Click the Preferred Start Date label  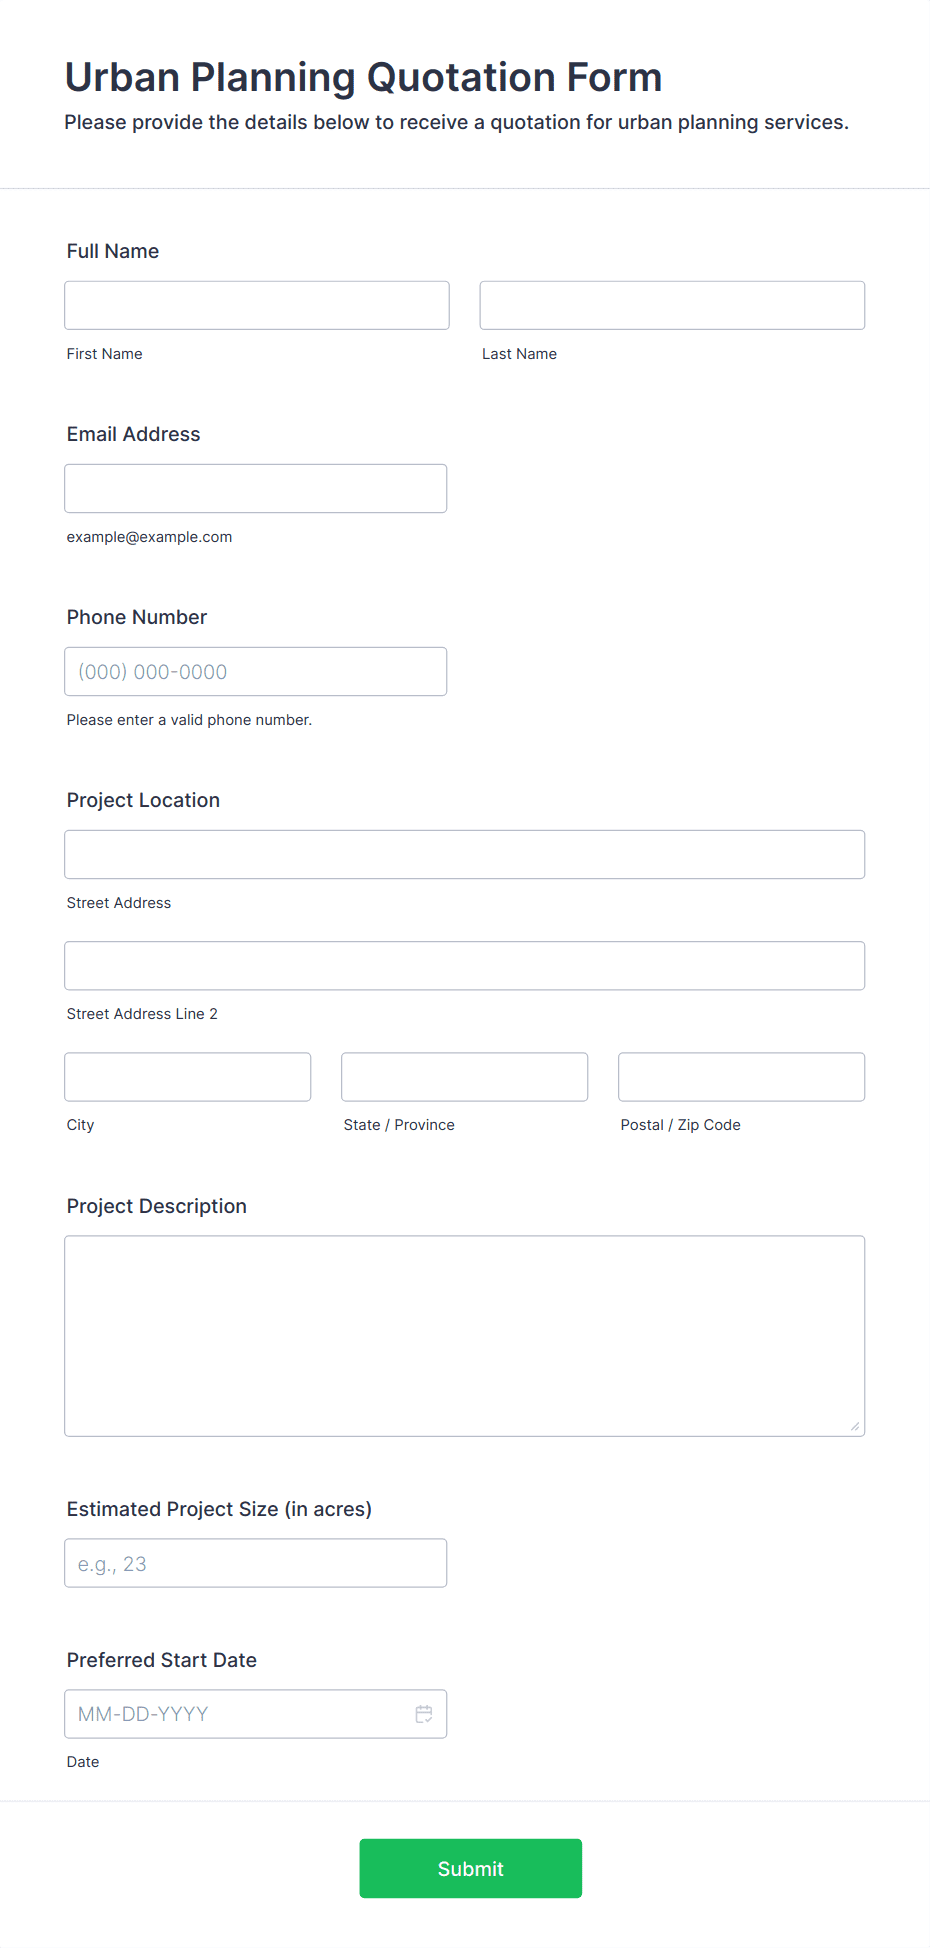(x=162, y=1660)
